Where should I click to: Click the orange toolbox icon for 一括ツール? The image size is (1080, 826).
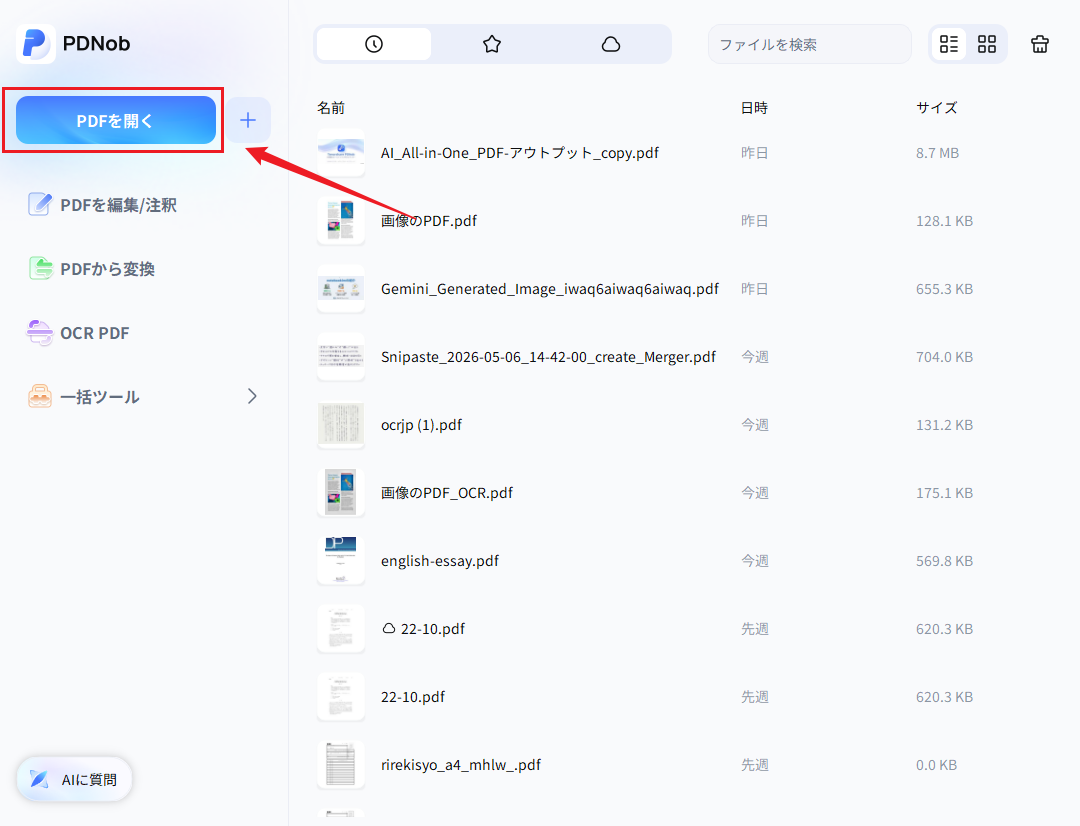tap(39, 396)
